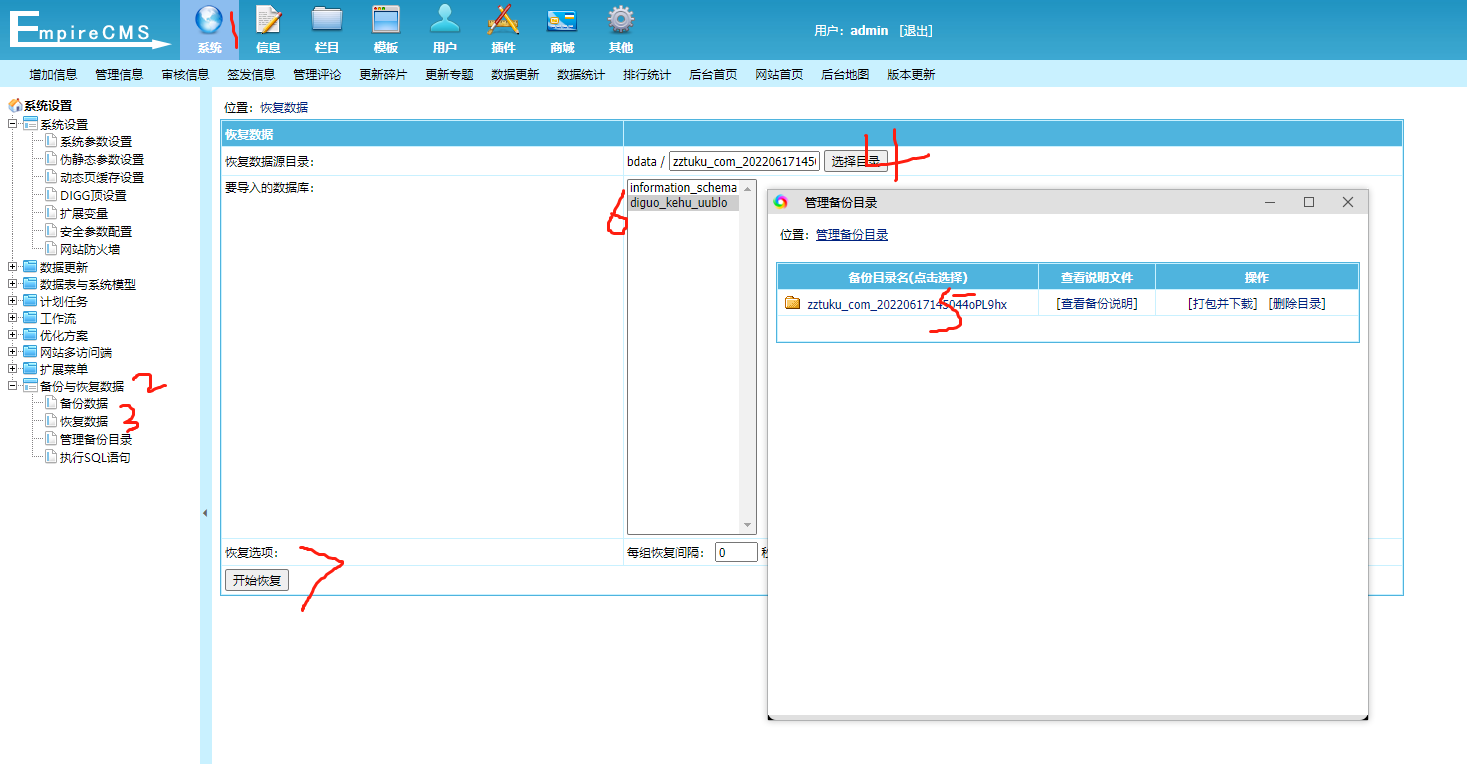
Task: Expand the 数据更新 tree node
Action: click(12, 267)
